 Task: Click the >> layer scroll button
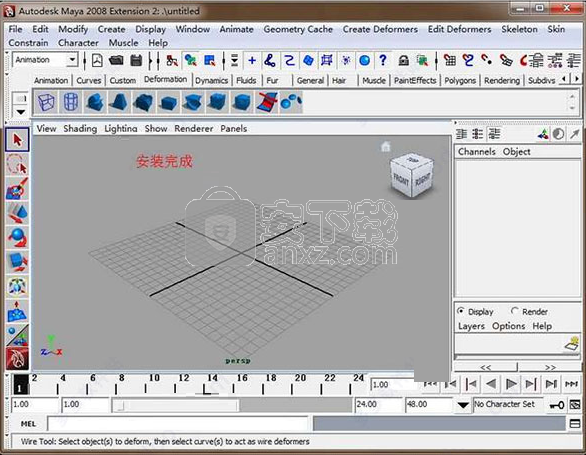click(550, 367)
